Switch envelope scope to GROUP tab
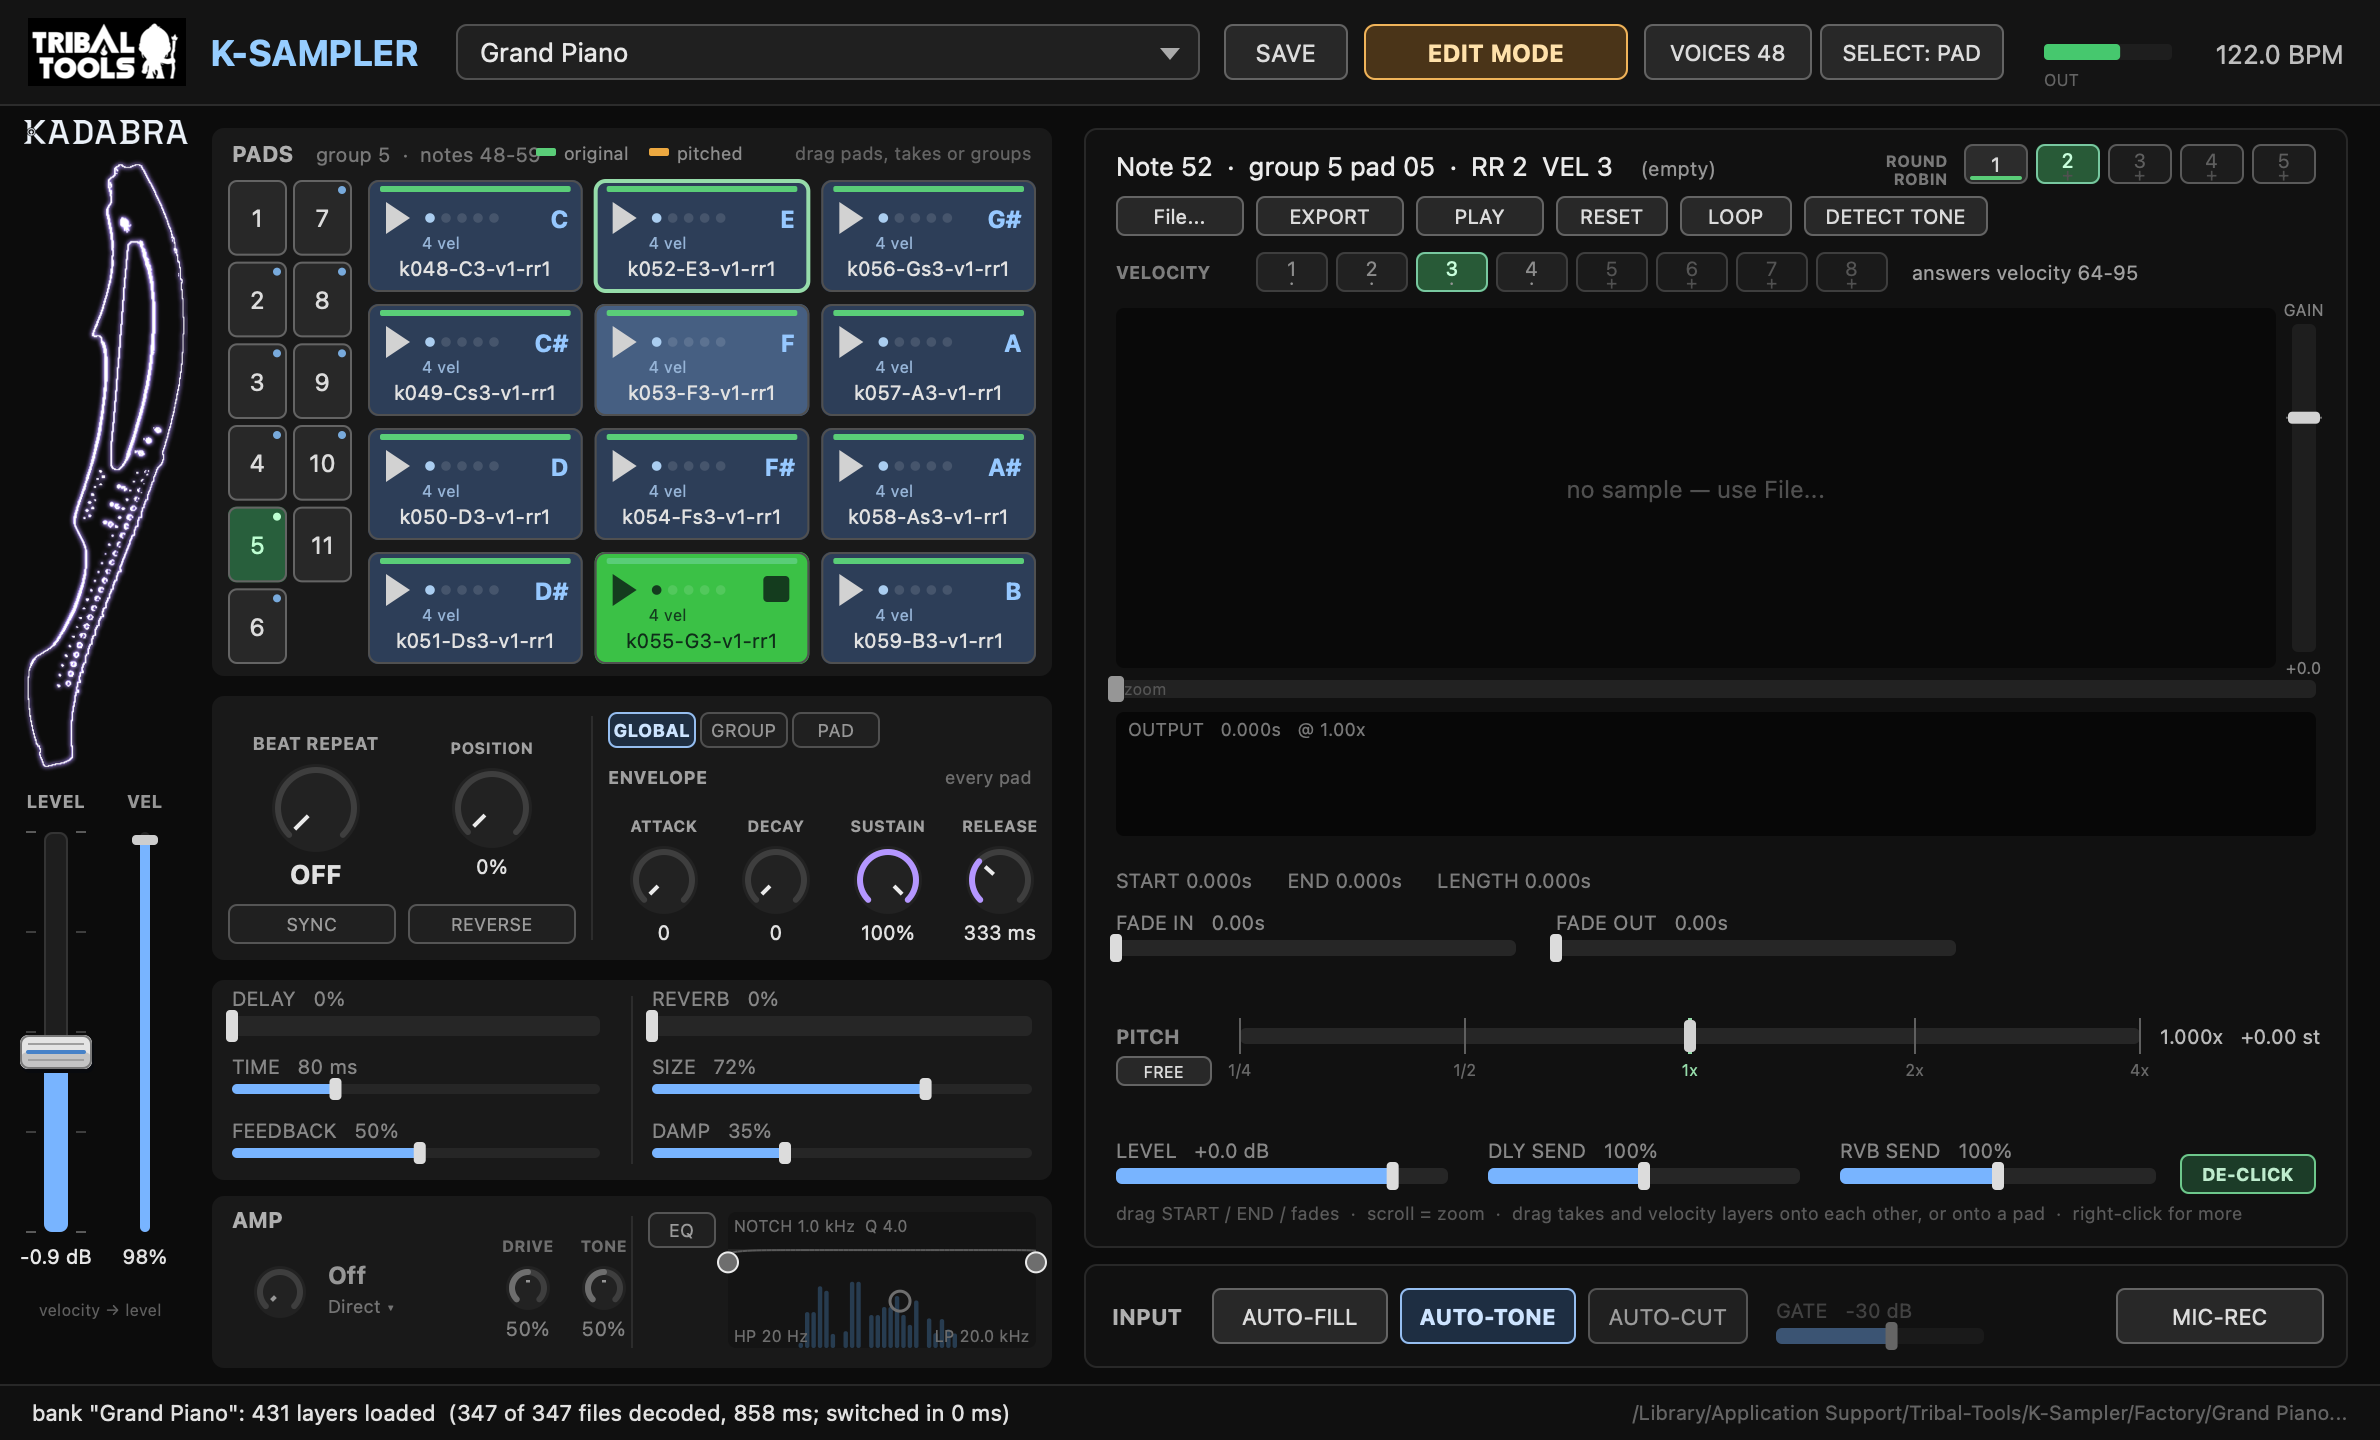Image resolution: width=2380 pixels, height=1440 pixels. tap(743, 730)
